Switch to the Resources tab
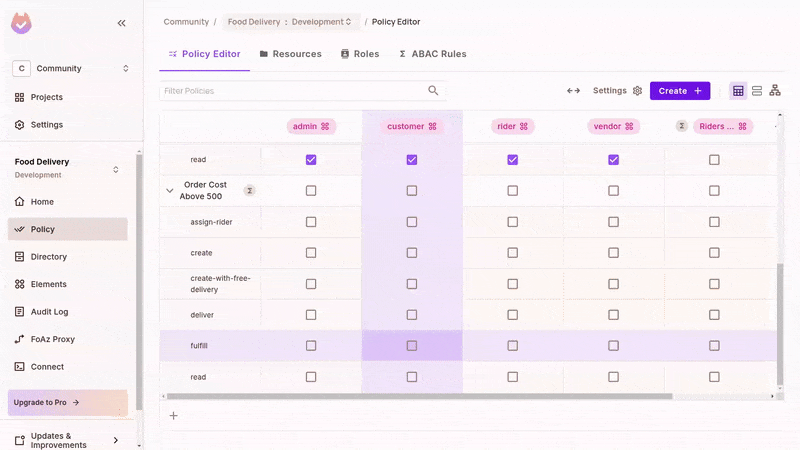The width and height of the screenshot is (800, 450). 290,54
